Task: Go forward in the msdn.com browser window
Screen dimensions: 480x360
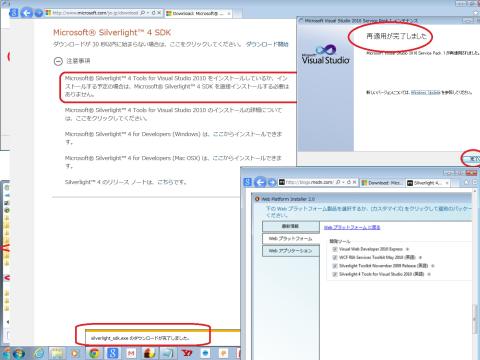Action: 272,182
